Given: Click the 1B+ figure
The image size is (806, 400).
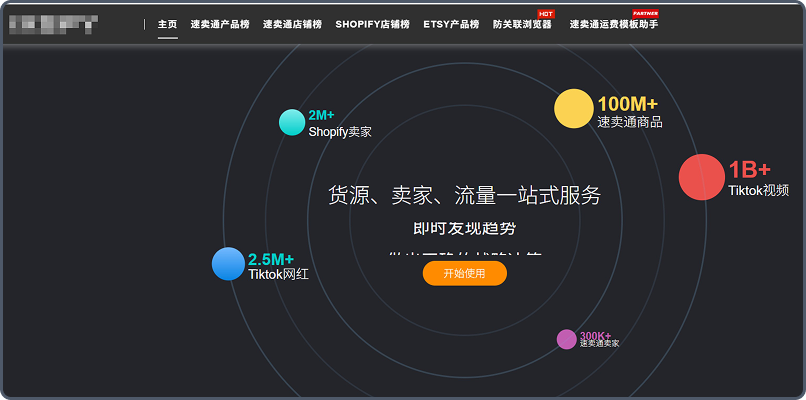Looking at the screenshot, I should (750, 170).
